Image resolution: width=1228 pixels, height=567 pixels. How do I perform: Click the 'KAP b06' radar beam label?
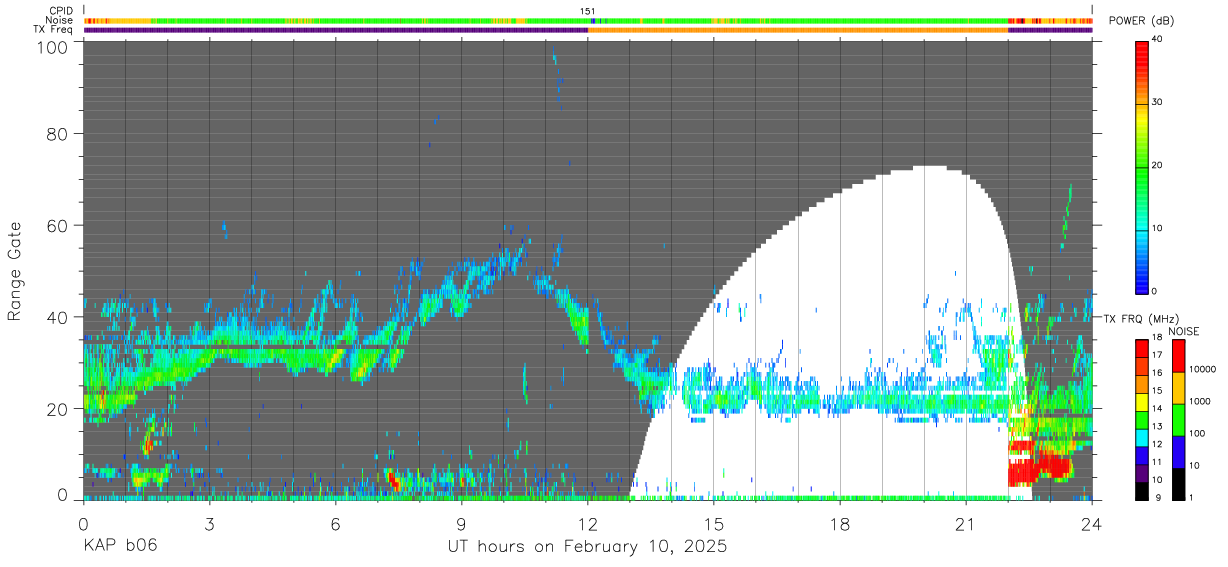pyautogui.click(x=120, y=546)
